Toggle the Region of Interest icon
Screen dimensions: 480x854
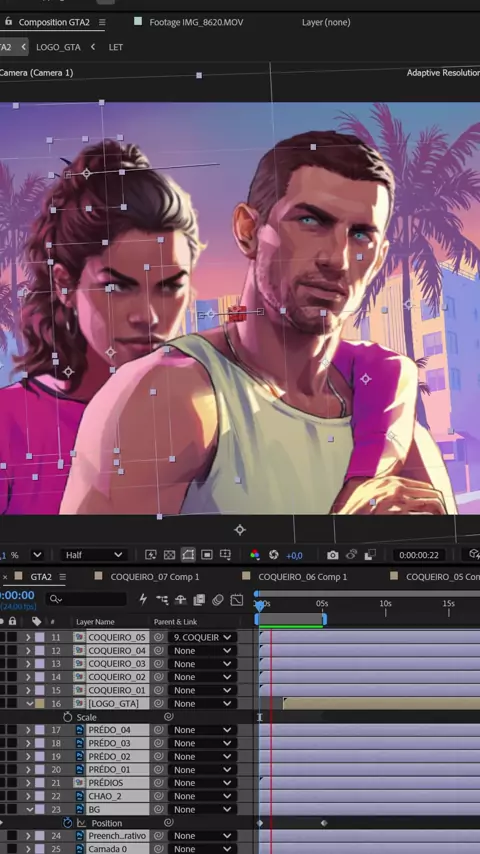click(x=206, y=555)
